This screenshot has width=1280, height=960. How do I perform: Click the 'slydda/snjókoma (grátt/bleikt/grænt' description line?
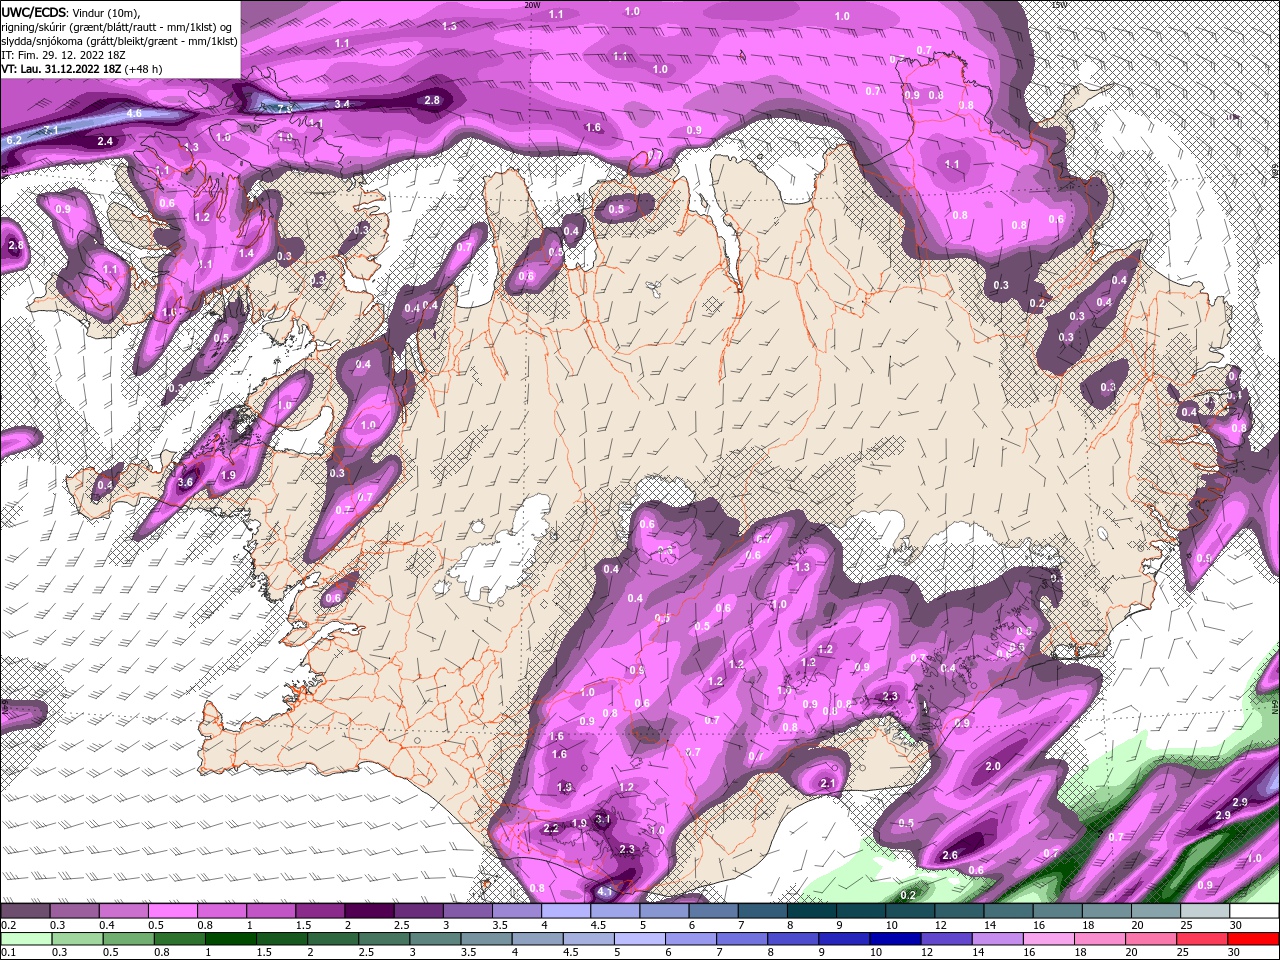point(118,41)
